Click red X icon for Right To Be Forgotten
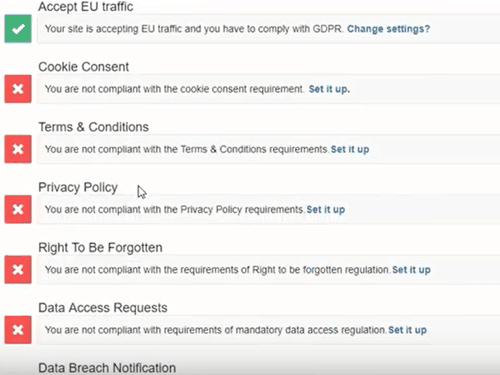 (18, 270)
